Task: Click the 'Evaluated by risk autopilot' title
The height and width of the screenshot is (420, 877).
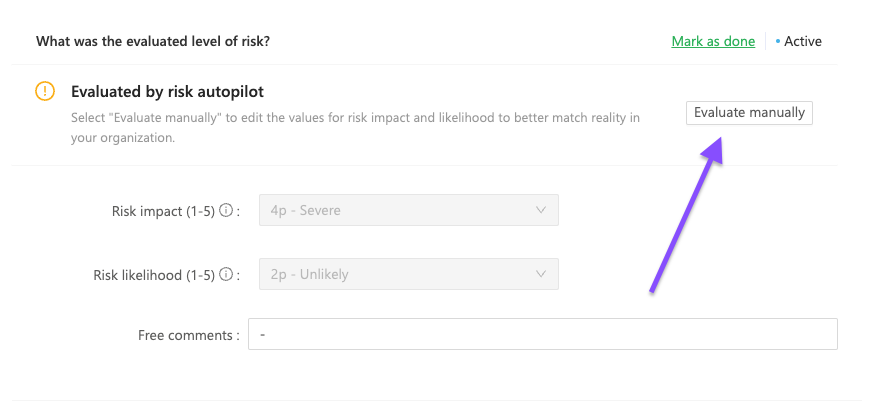Action: tap(167, 92)
